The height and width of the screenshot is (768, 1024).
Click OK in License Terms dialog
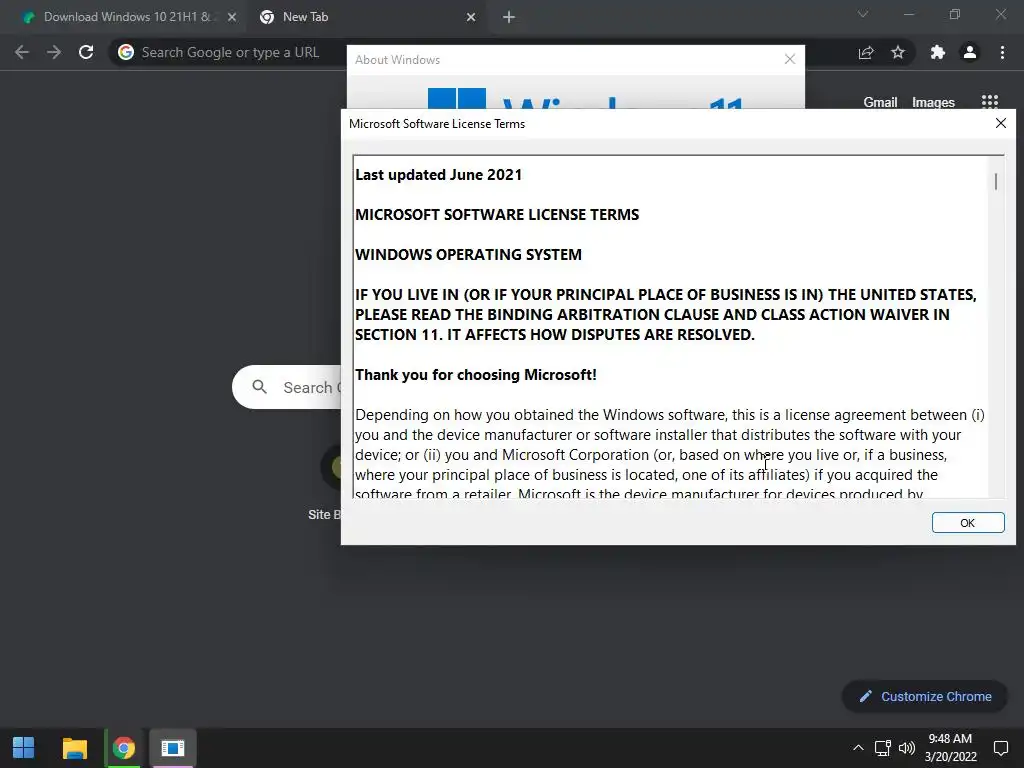968,522
